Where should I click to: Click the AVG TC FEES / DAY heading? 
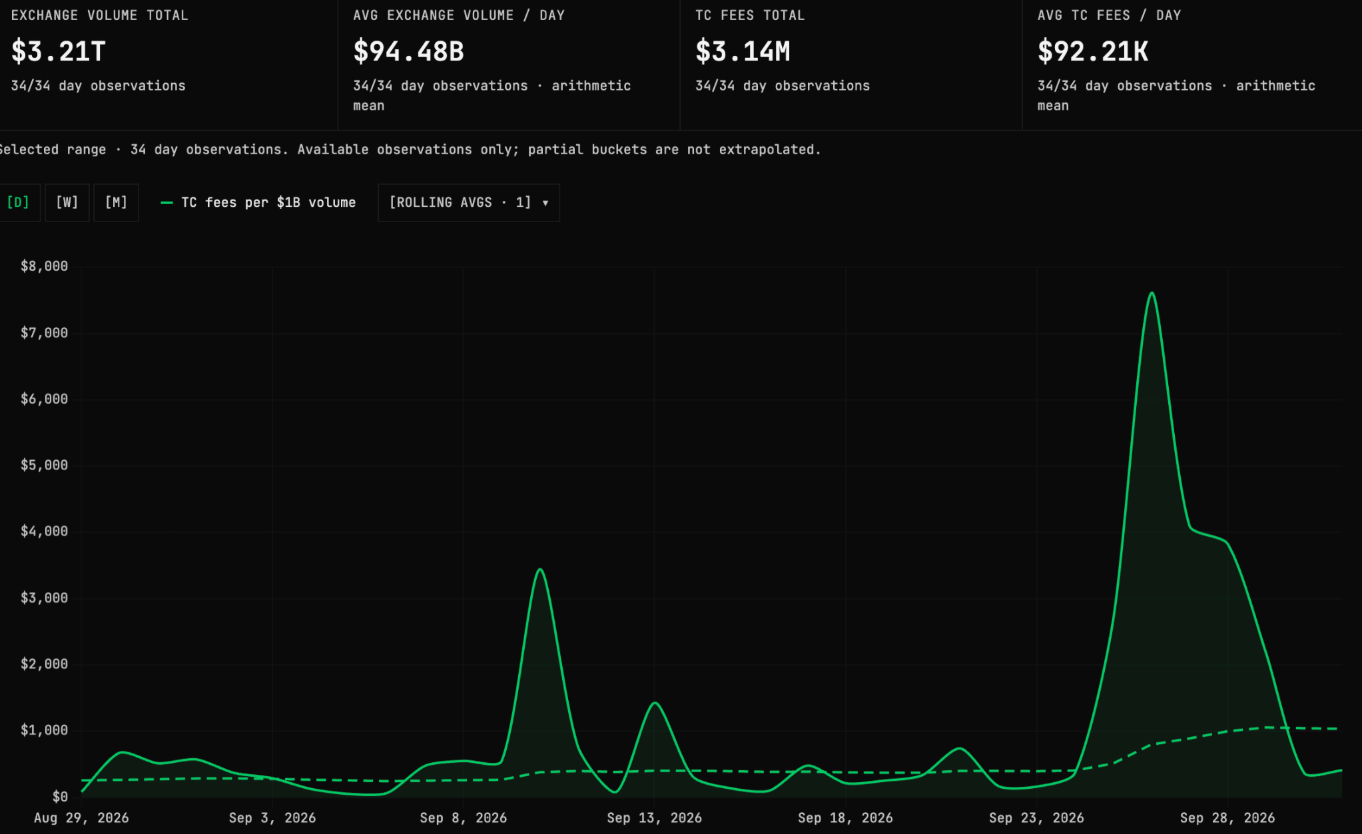tap(1109, 15)
